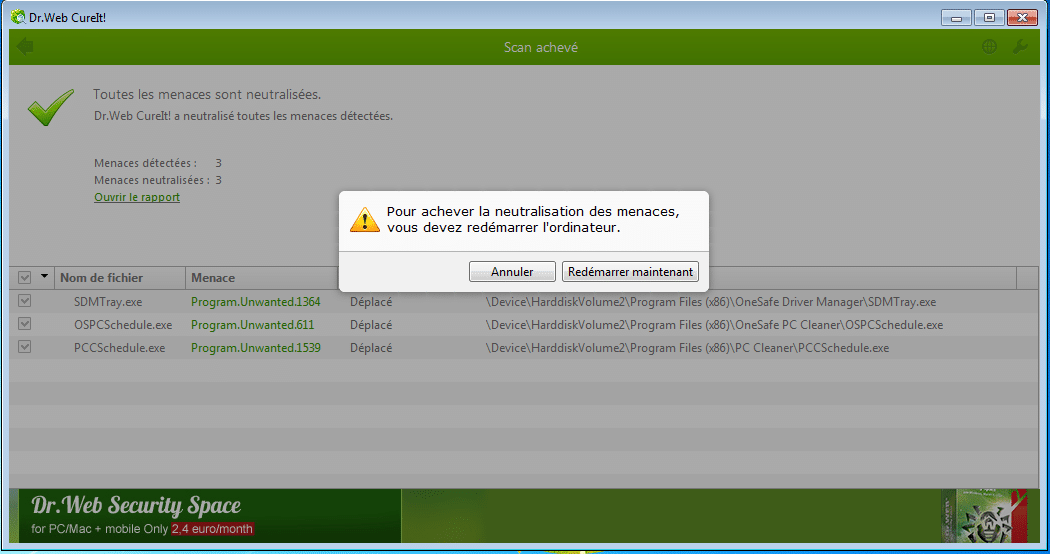
Task: Expand the selection dropdown arrow in header
Action: pos(44,276)
